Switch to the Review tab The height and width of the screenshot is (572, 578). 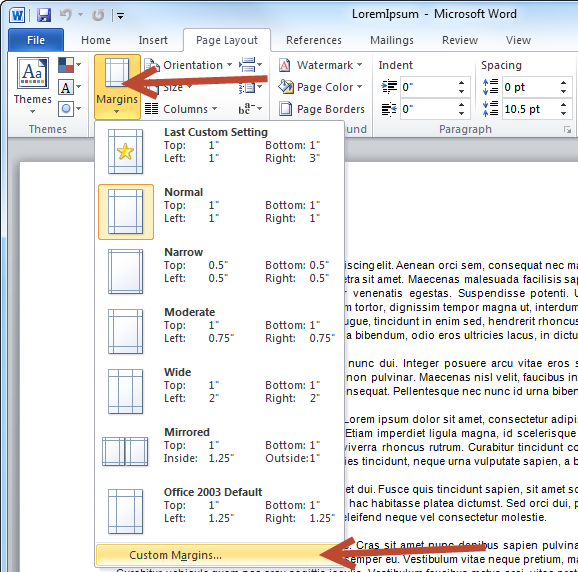point(460,40)
